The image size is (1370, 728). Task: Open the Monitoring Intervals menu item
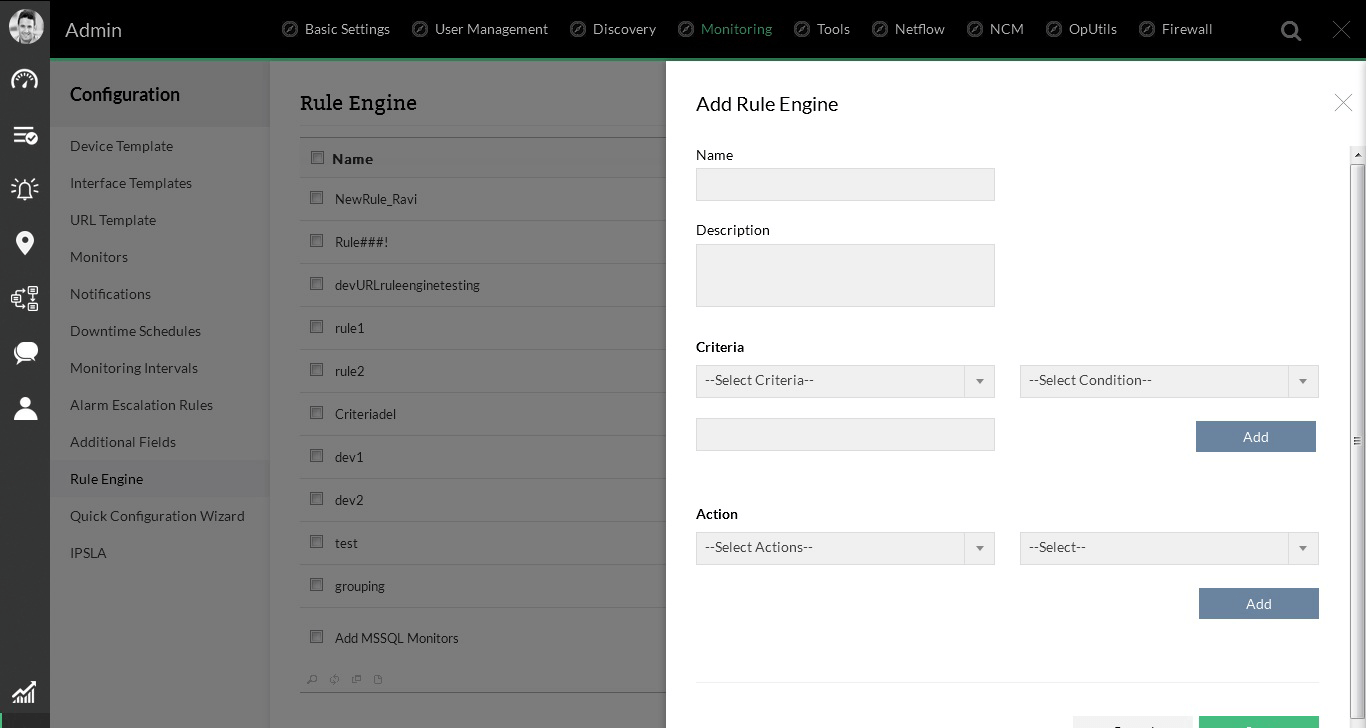[134, 368]
